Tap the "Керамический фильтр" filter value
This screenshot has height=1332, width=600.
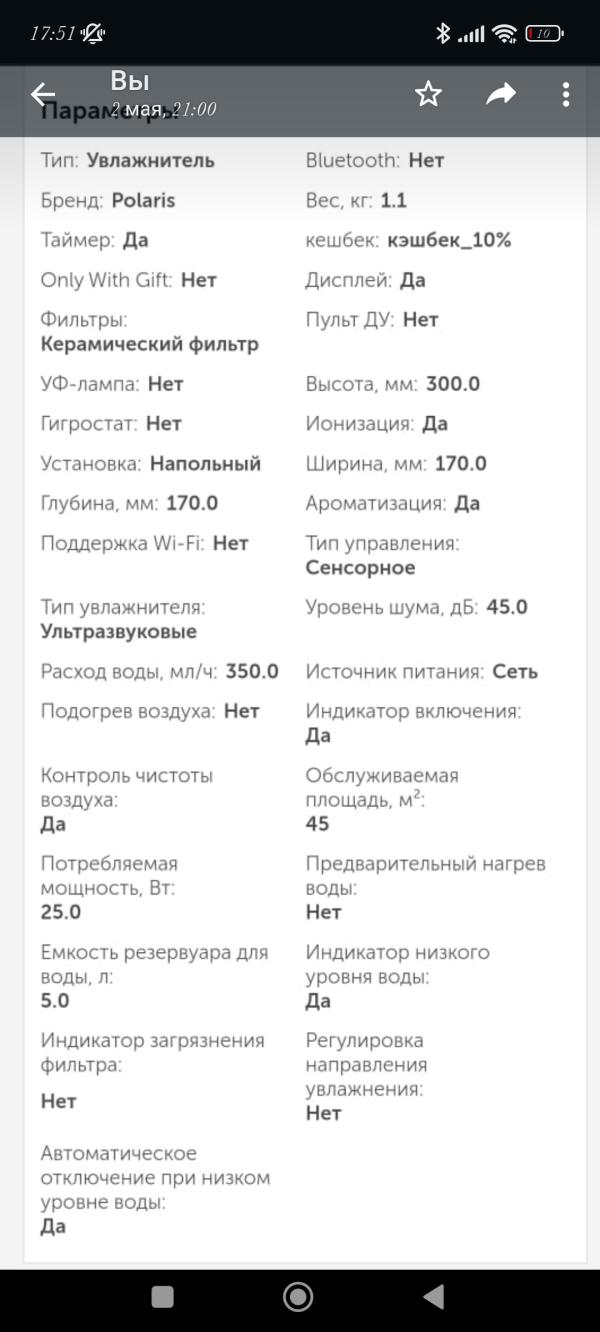click(x=150, y=344)
